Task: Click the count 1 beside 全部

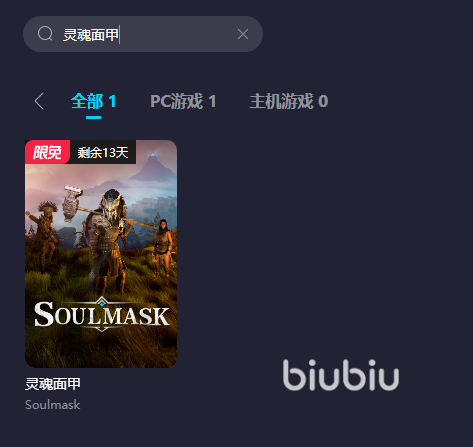Action: coord(112,101)
